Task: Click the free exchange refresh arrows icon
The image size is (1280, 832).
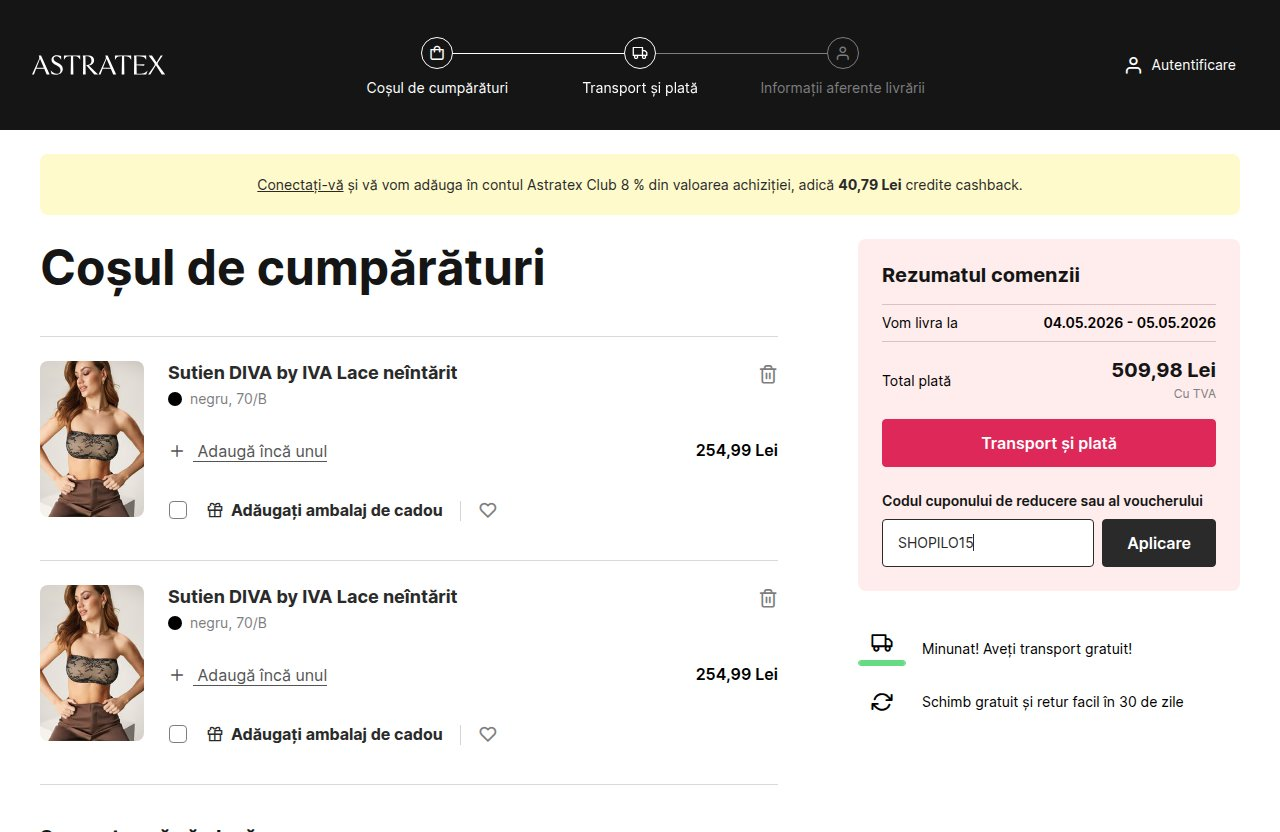Action: coord(881,702)
